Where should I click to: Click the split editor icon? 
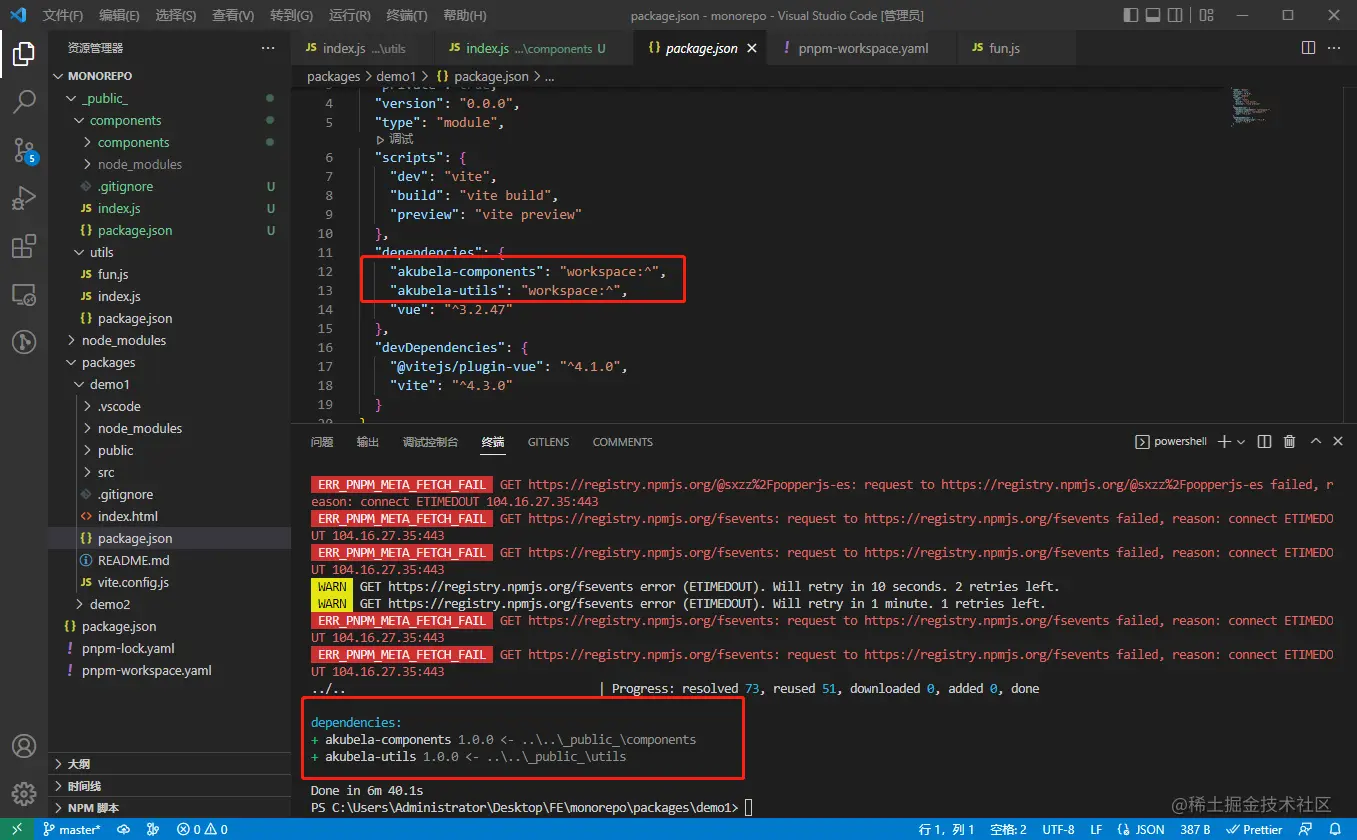tap(1308, 48)
